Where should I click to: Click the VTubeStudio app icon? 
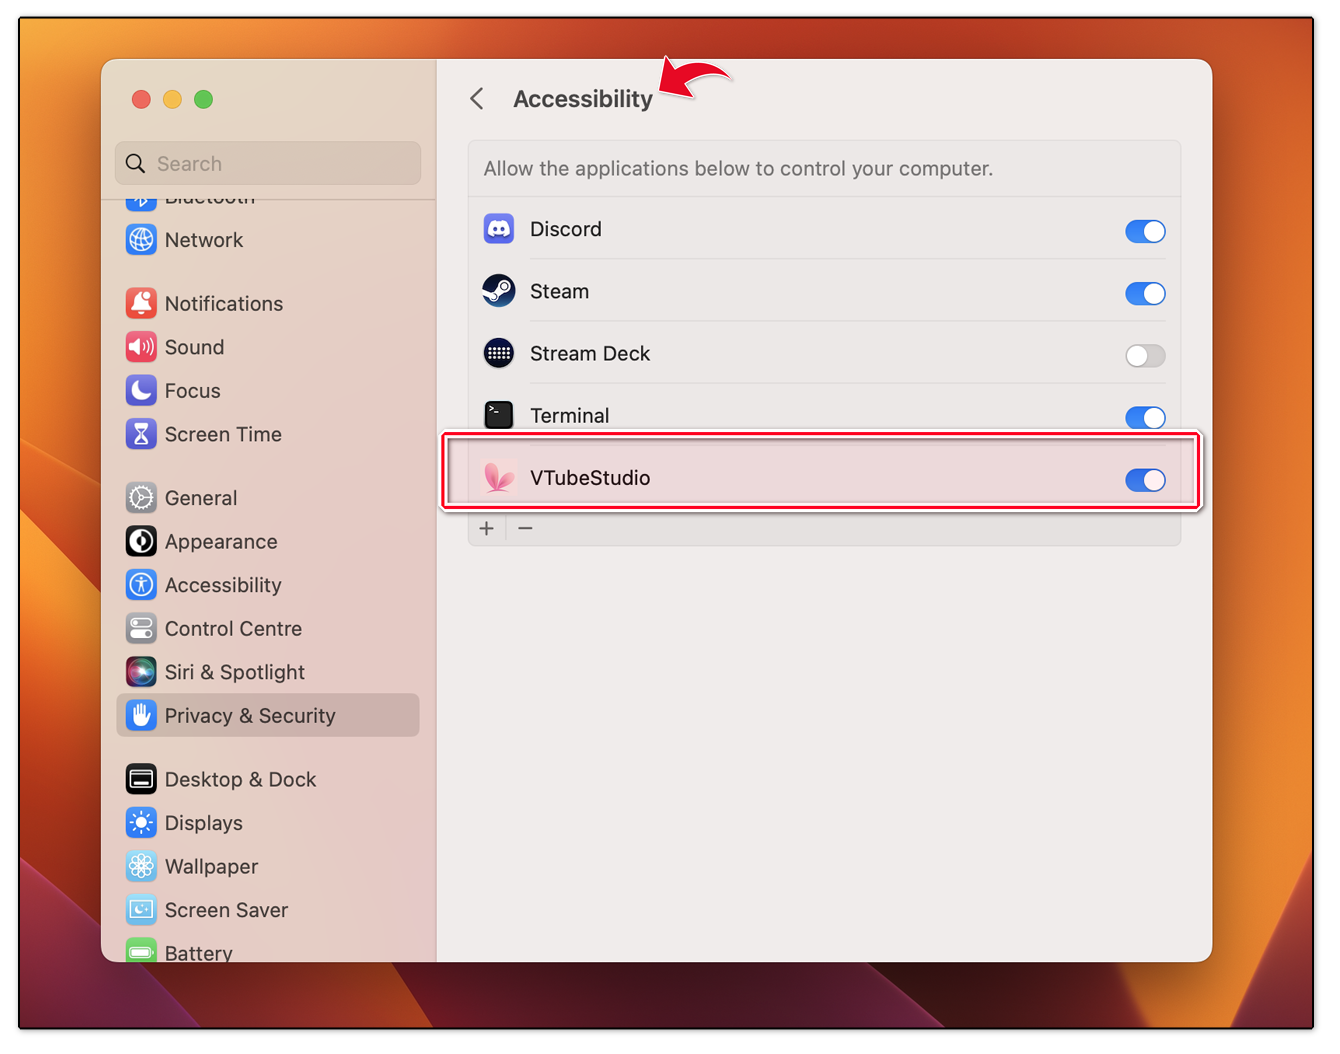499,477
